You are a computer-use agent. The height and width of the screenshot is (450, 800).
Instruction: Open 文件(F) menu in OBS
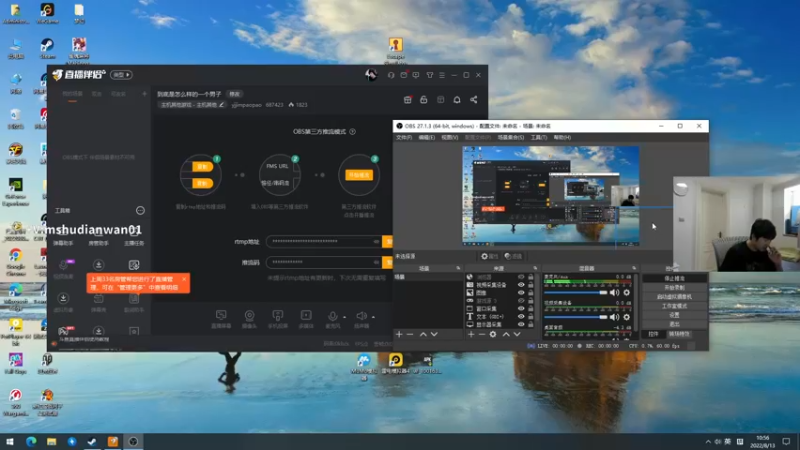tap(404, 137)
